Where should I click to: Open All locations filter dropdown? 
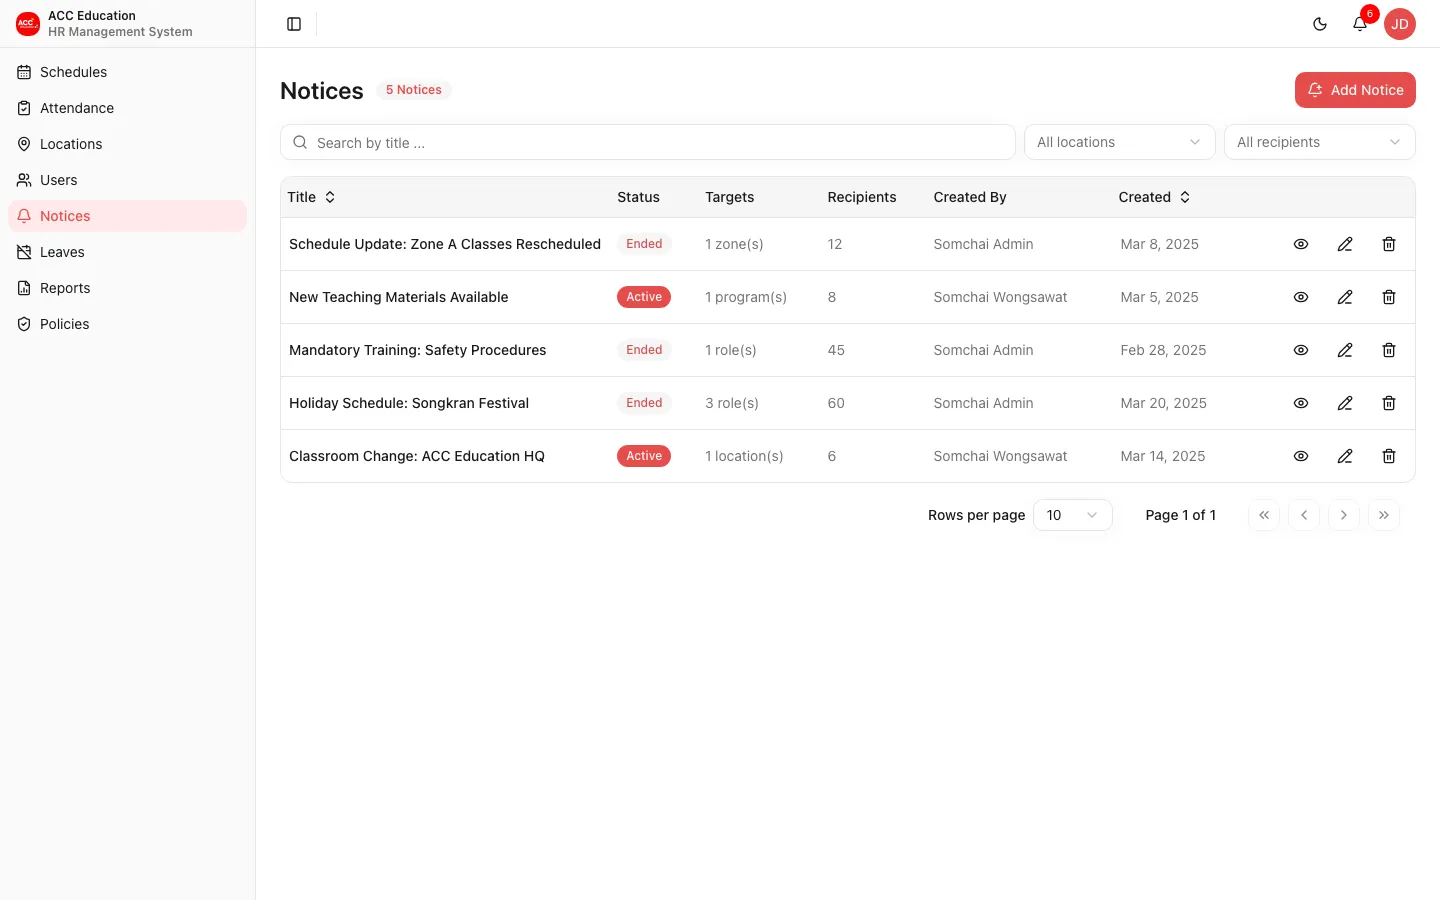[x=1120, y=142]
